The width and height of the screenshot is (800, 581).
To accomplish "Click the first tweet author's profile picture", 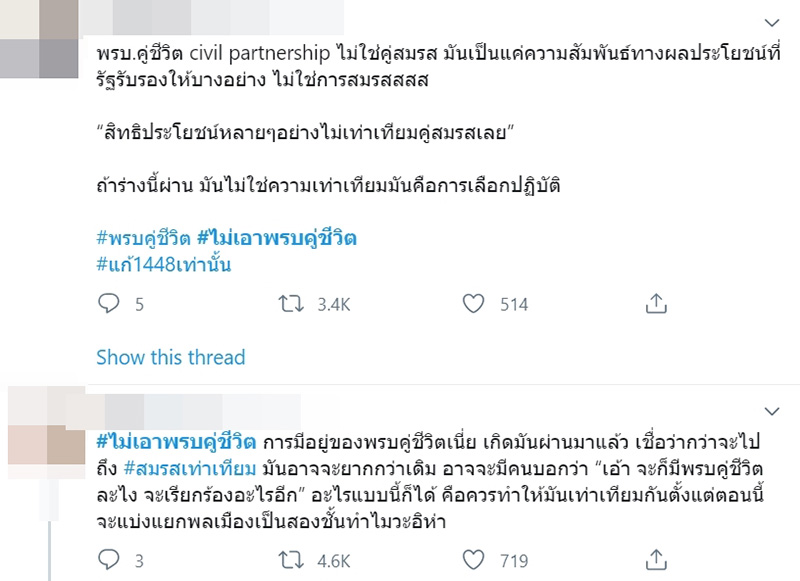I will [39, 27].
